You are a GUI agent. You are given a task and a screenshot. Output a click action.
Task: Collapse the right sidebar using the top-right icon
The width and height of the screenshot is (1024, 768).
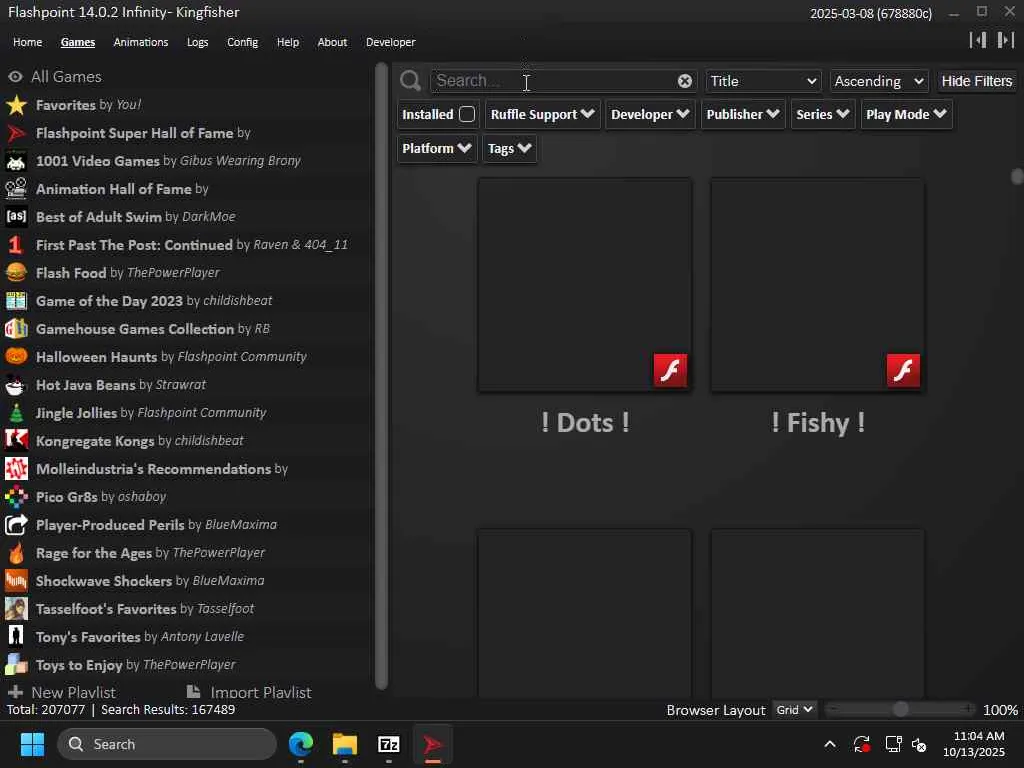(x=1005, y=40)
